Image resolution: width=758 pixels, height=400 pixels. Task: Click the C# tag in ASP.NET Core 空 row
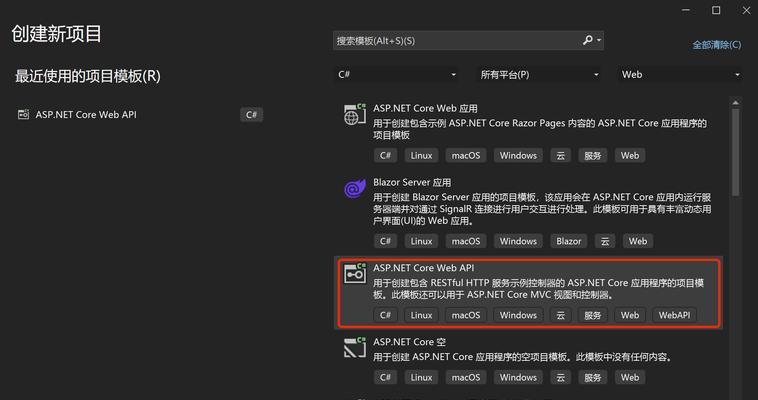(385, 377)
